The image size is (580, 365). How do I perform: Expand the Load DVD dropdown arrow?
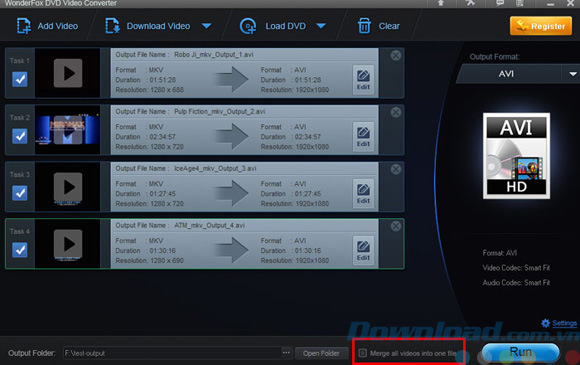(x=321, y=26)
